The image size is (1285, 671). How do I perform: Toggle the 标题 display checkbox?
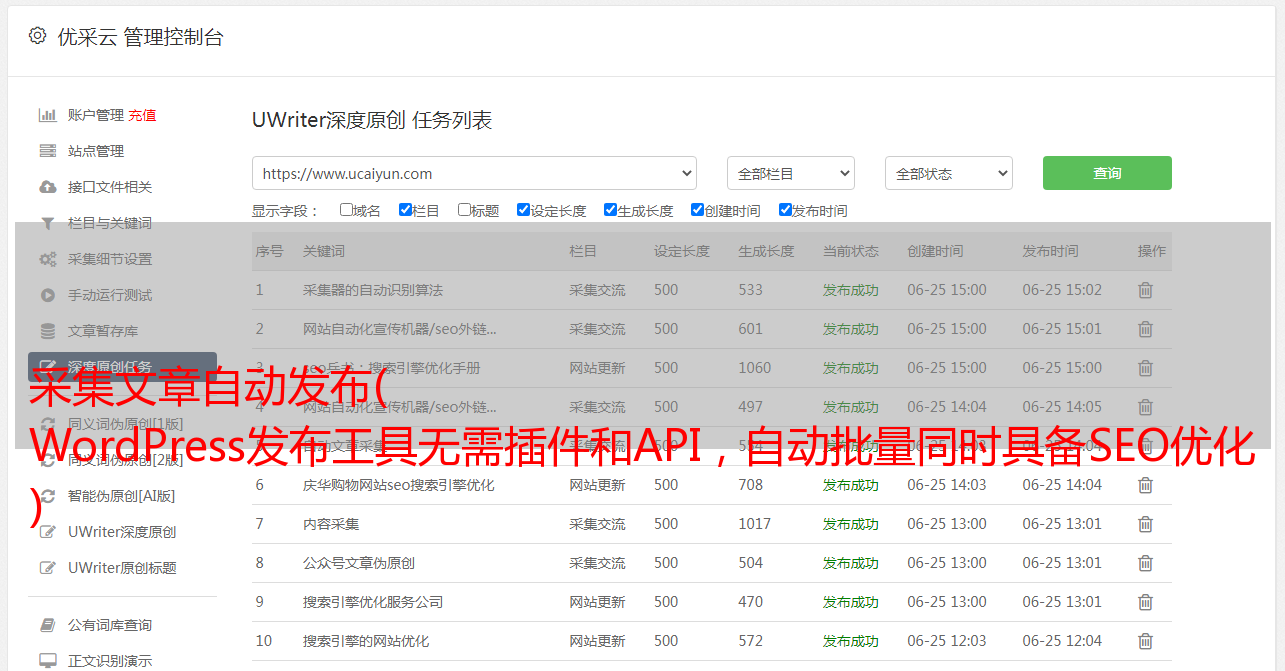pyautogui.click(x=464, y=210)
